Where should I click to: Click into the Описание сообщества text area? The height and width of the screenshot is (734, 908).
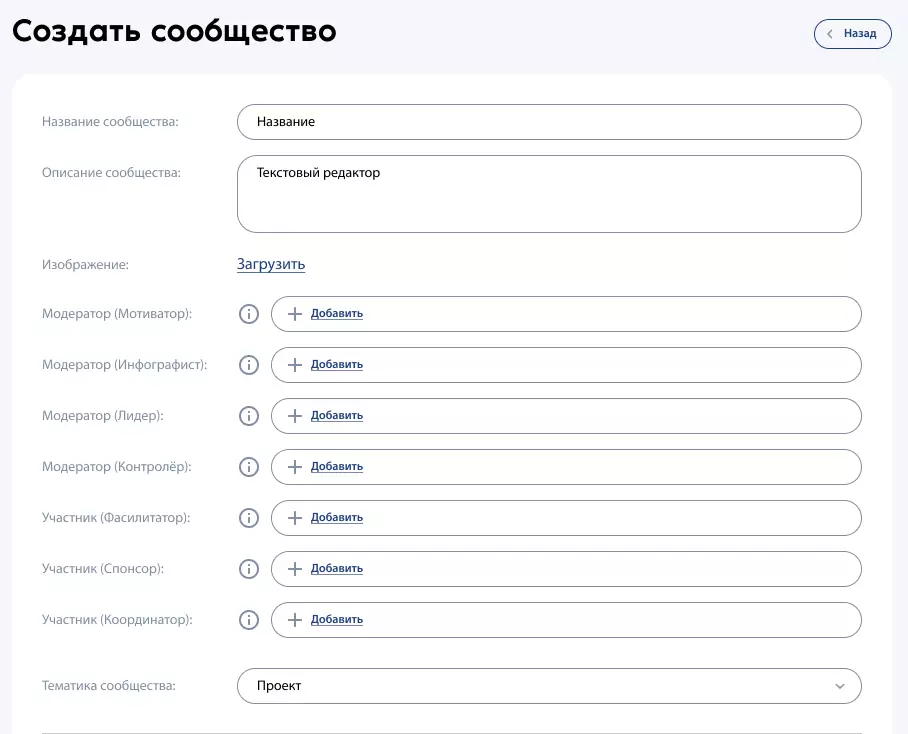[x=548, y=194]
